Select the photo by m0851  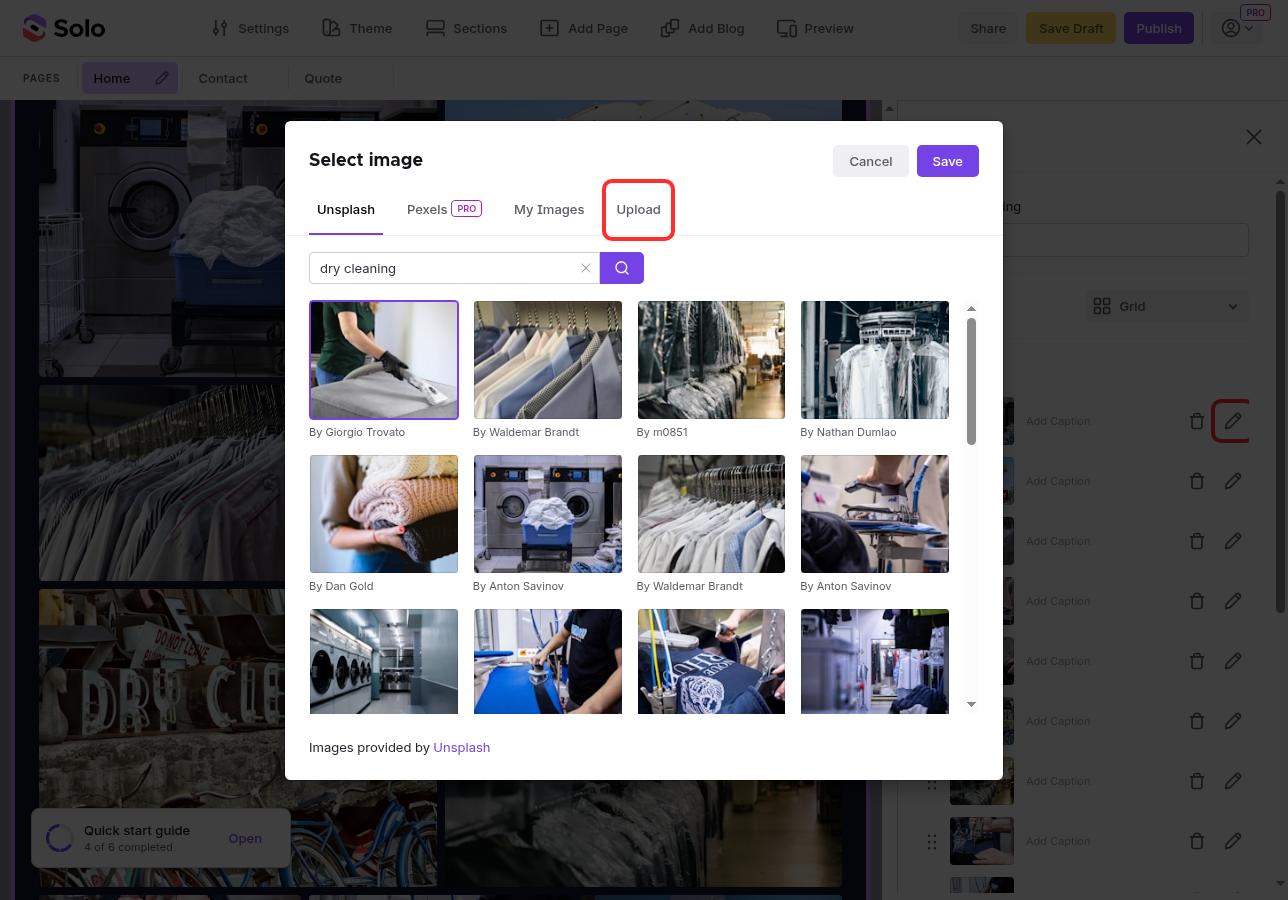[x=712, y=360]
